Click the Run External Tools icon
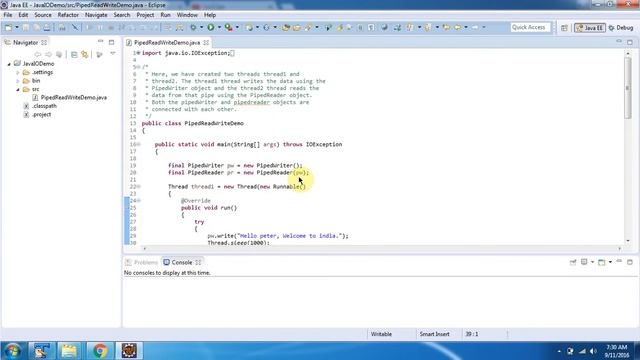This screenshot has width=640, height=360. 229,27
